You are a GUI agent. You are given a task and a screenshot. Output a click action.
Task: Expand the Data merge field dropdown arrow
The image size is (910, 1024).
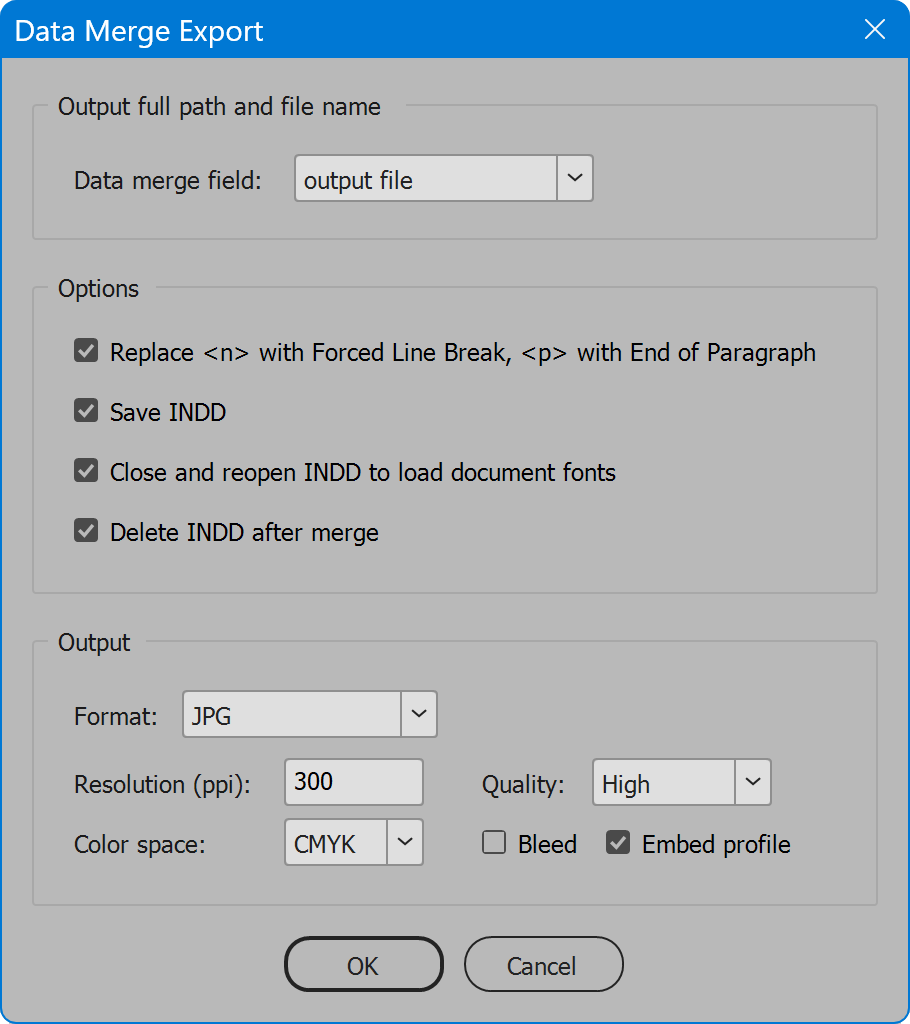coord(574,178)
